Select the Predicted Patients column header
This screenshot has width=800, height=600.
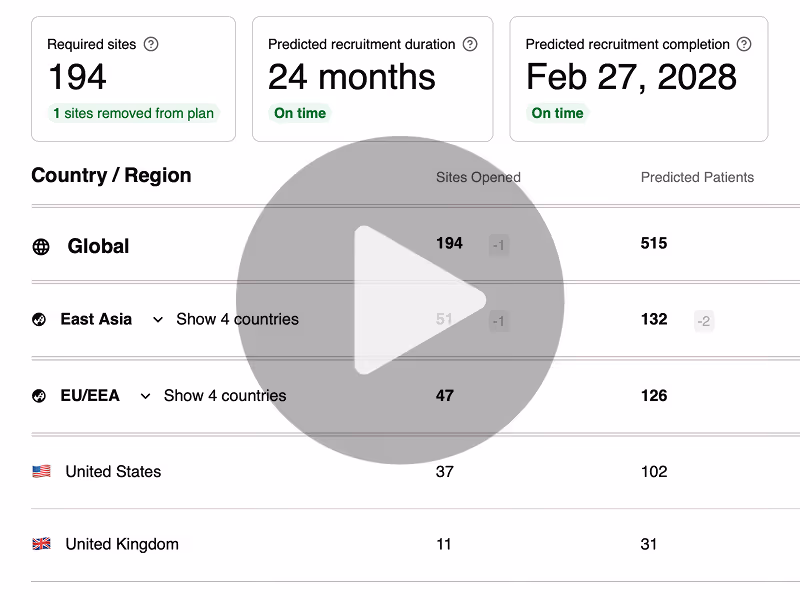697,177
